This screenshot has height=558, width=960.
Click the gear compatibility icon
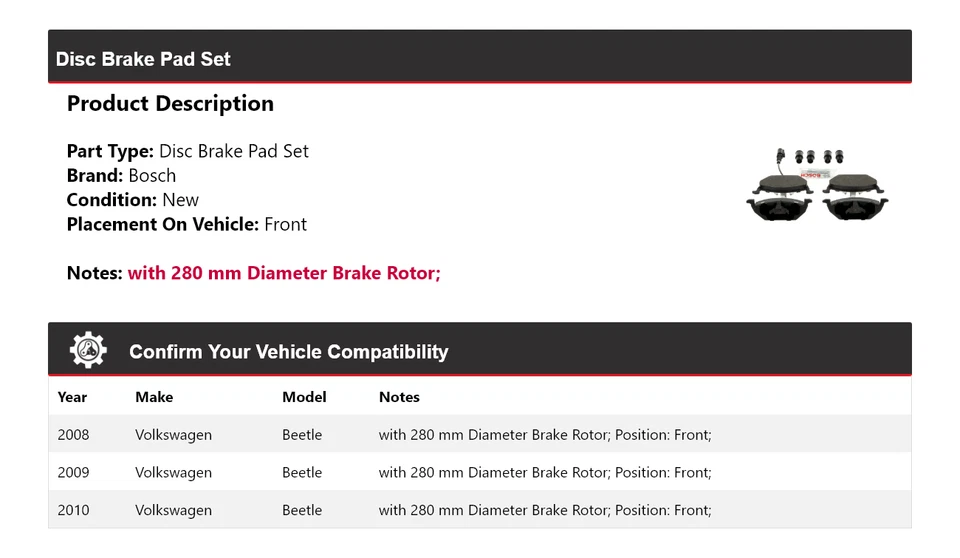pyautogui.click(x=88, y=350)
